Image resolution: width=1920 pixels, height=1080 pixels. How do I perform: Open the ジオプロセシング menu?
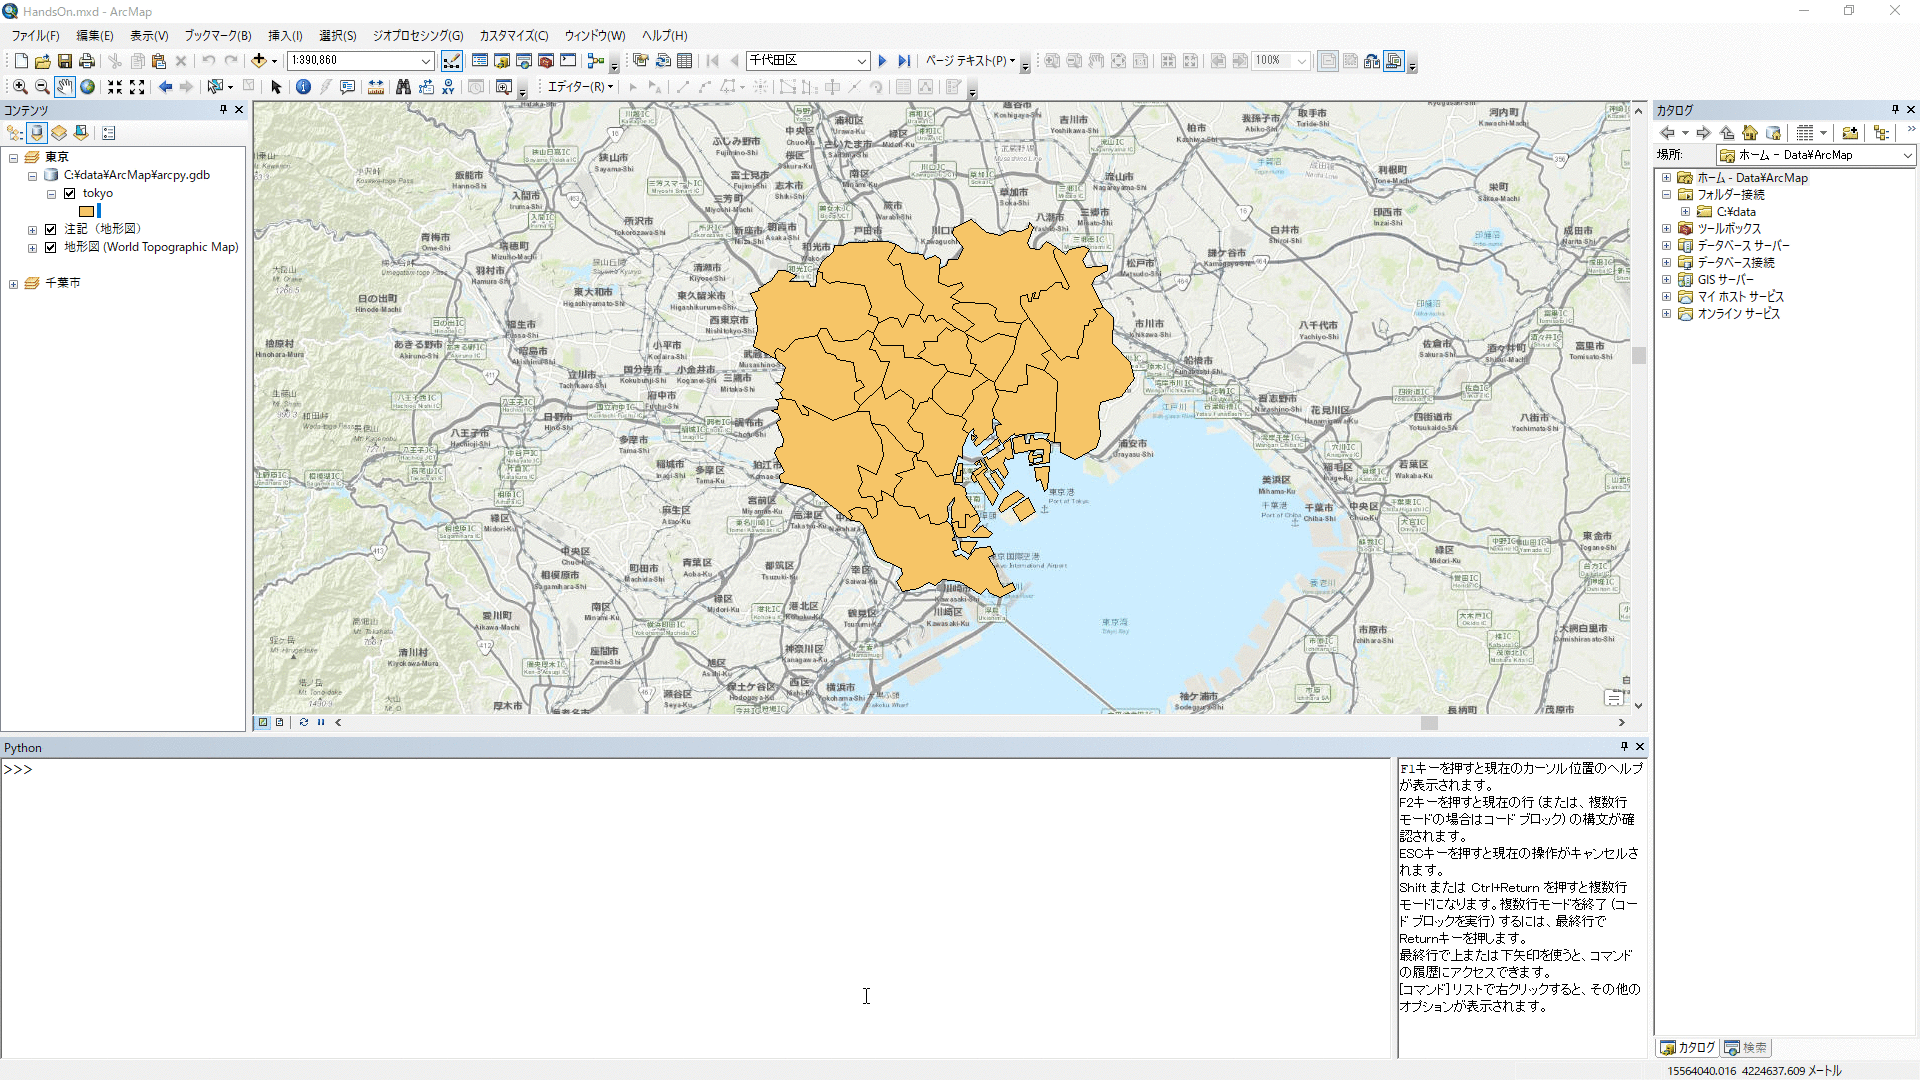click(417, 36)
